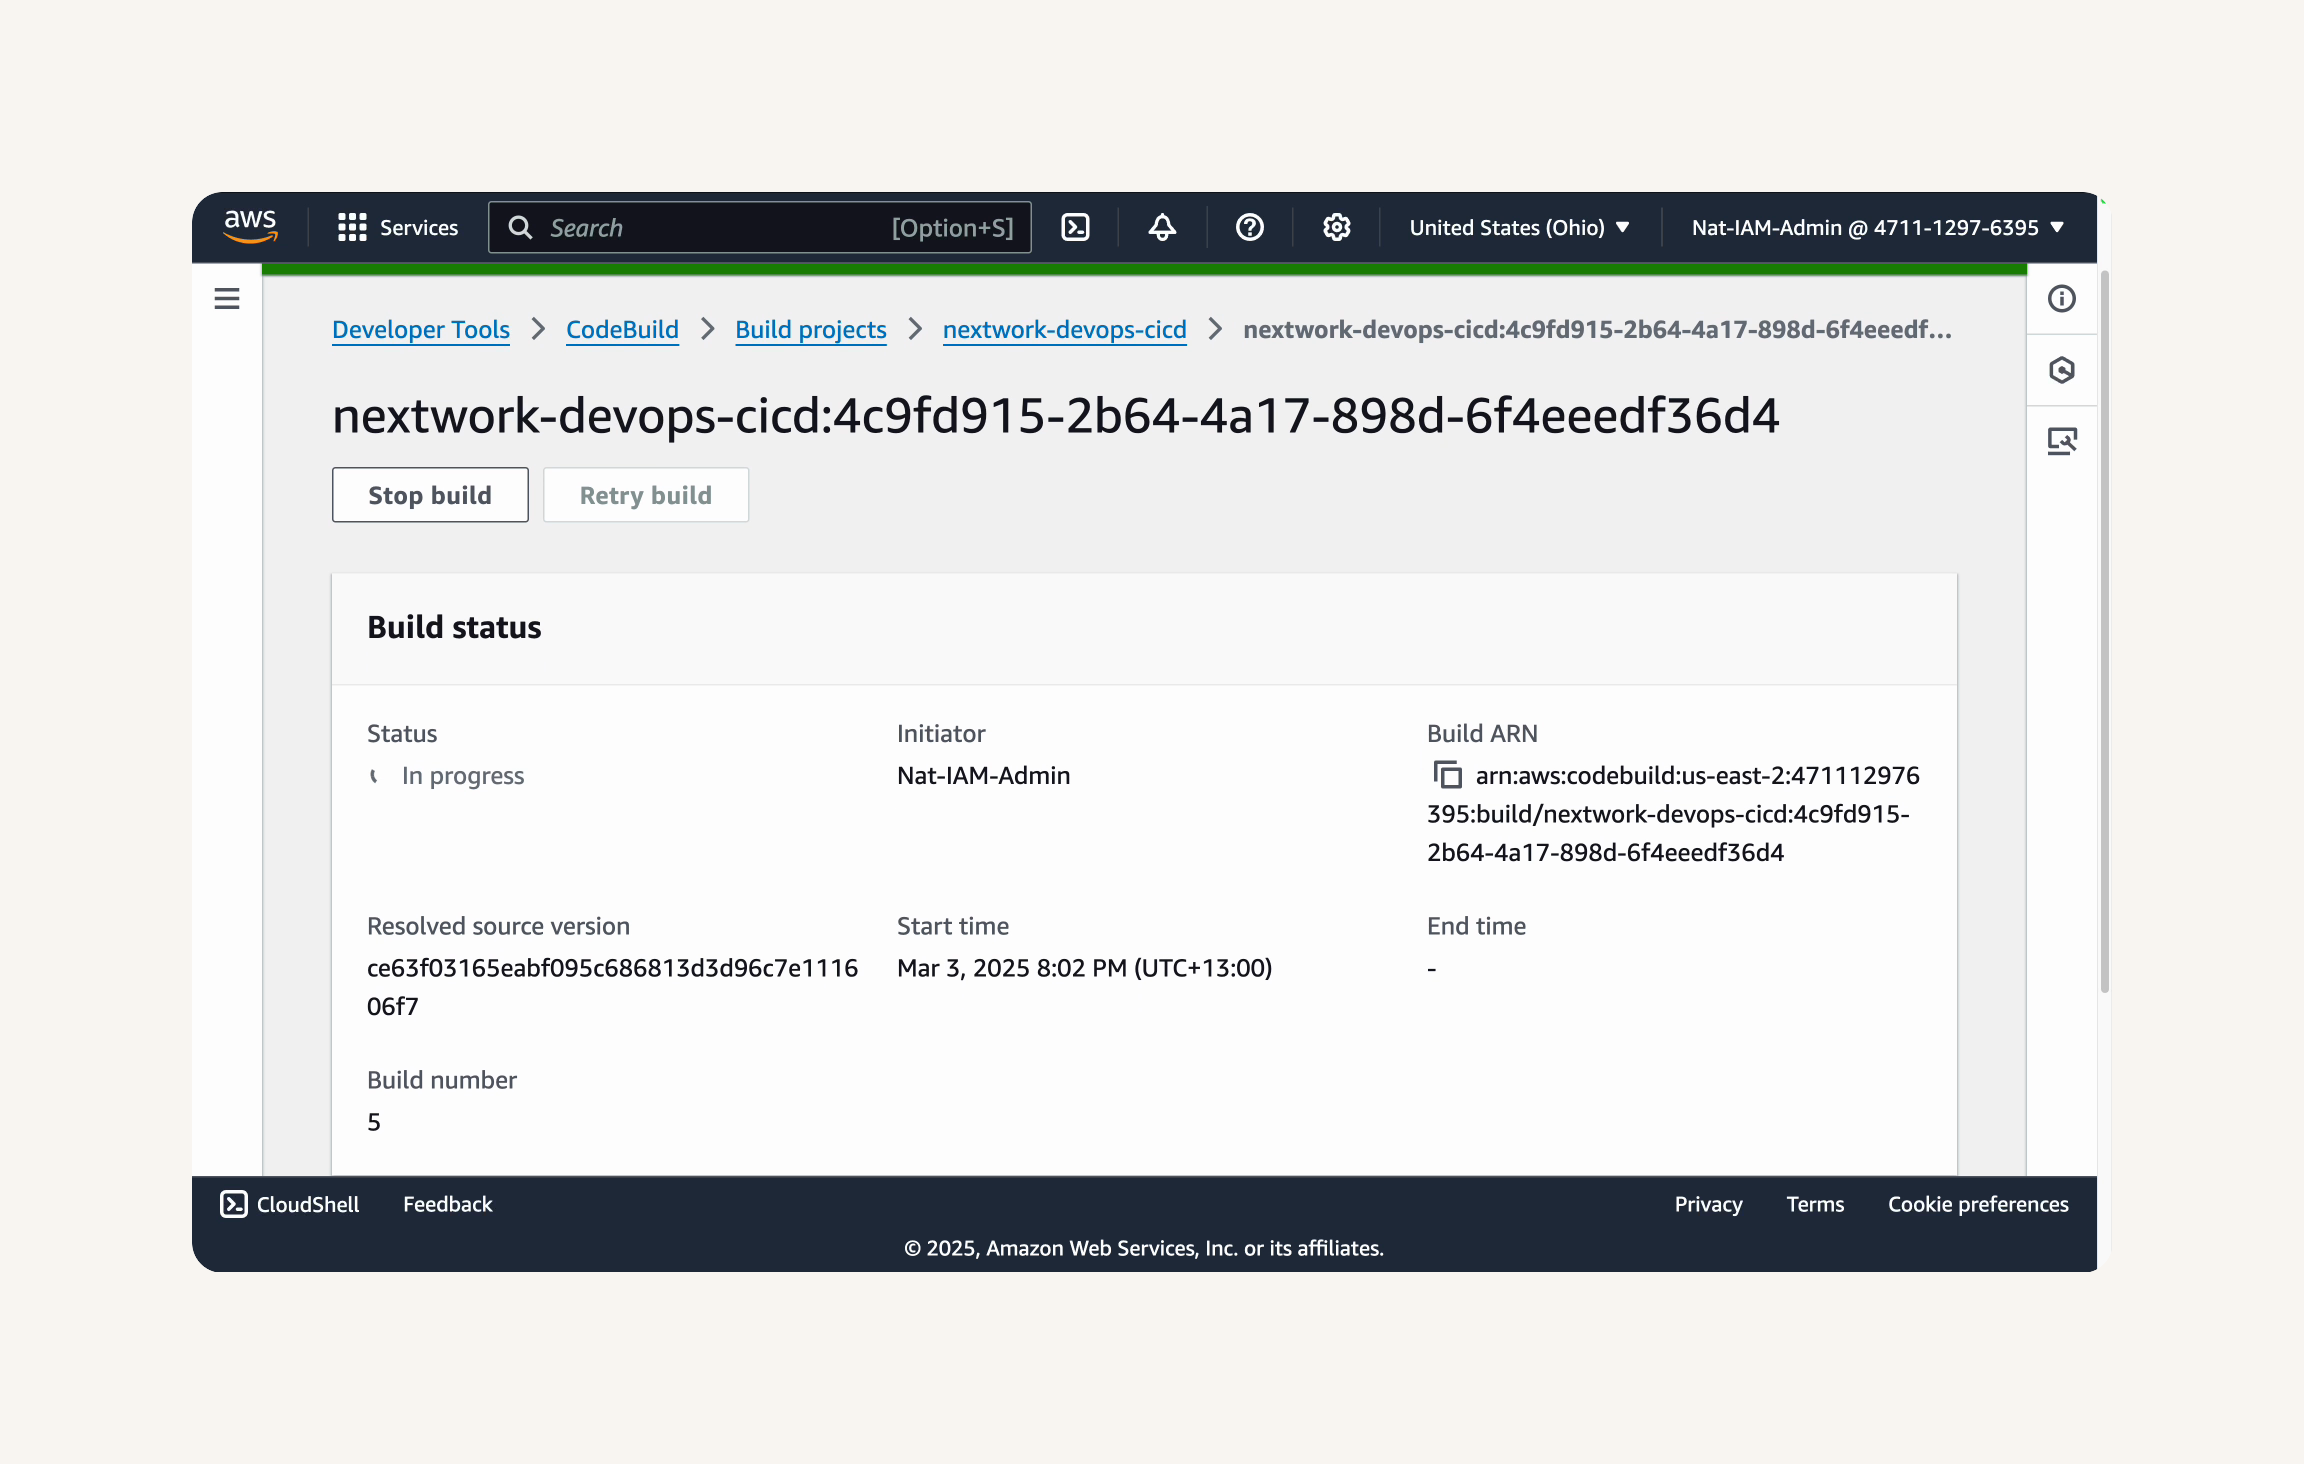The height and width of the screenshot is (1464, 2304).
Task: Go to CodeBuild breadcrumb
Action: 622,329
